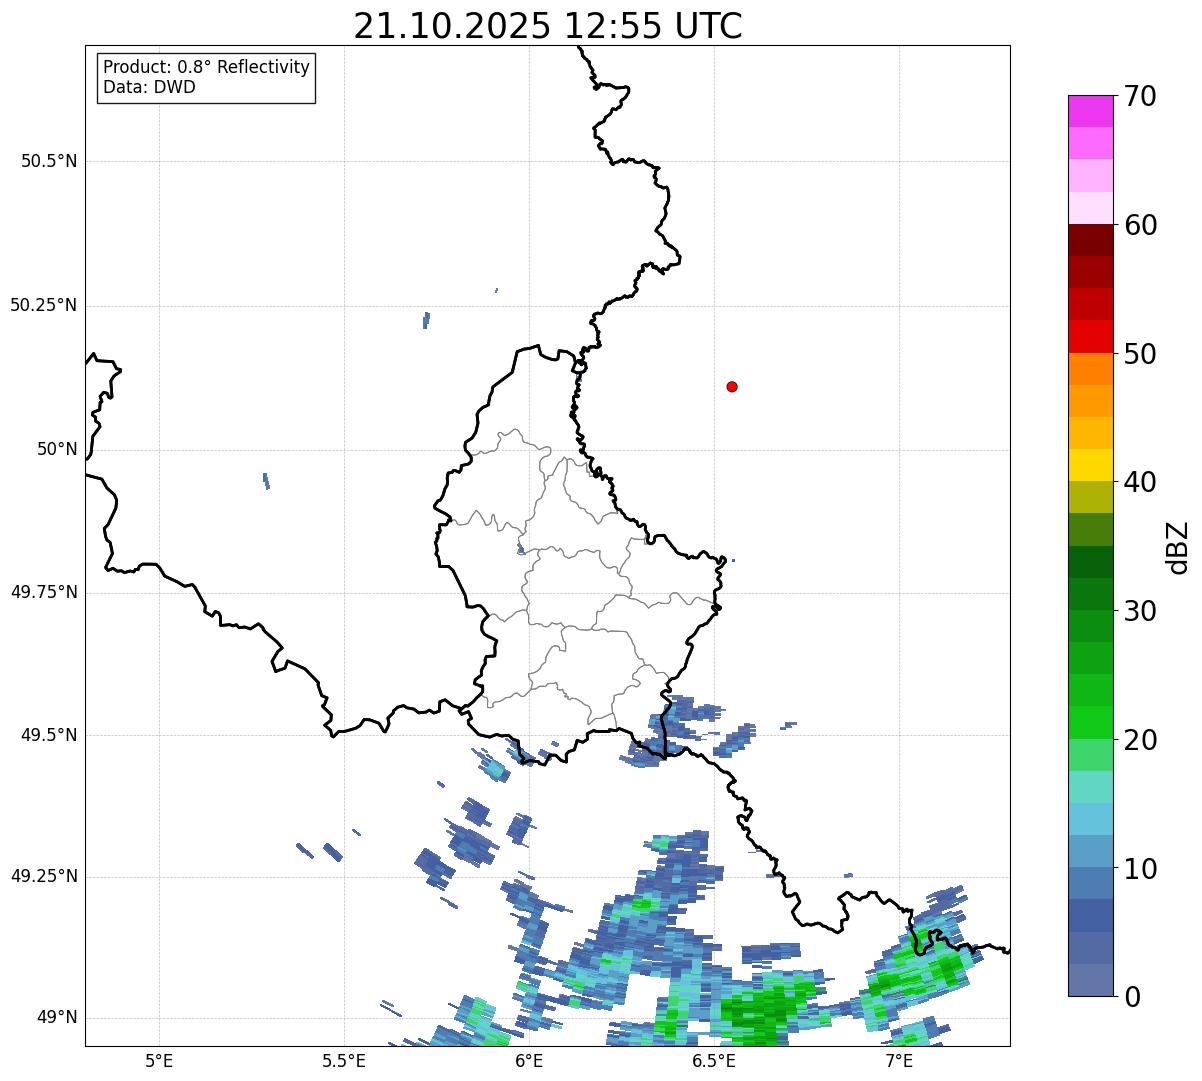1202x1081 pixels.
Task: Click the 5.5°E longitude label
Action: [344, 1061]
